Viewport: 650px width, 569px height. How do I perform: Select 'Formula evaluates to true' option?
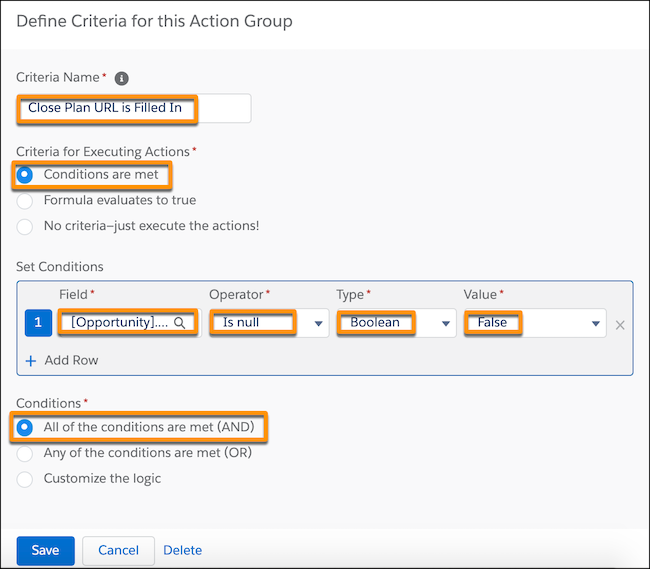tap(24, 201)
